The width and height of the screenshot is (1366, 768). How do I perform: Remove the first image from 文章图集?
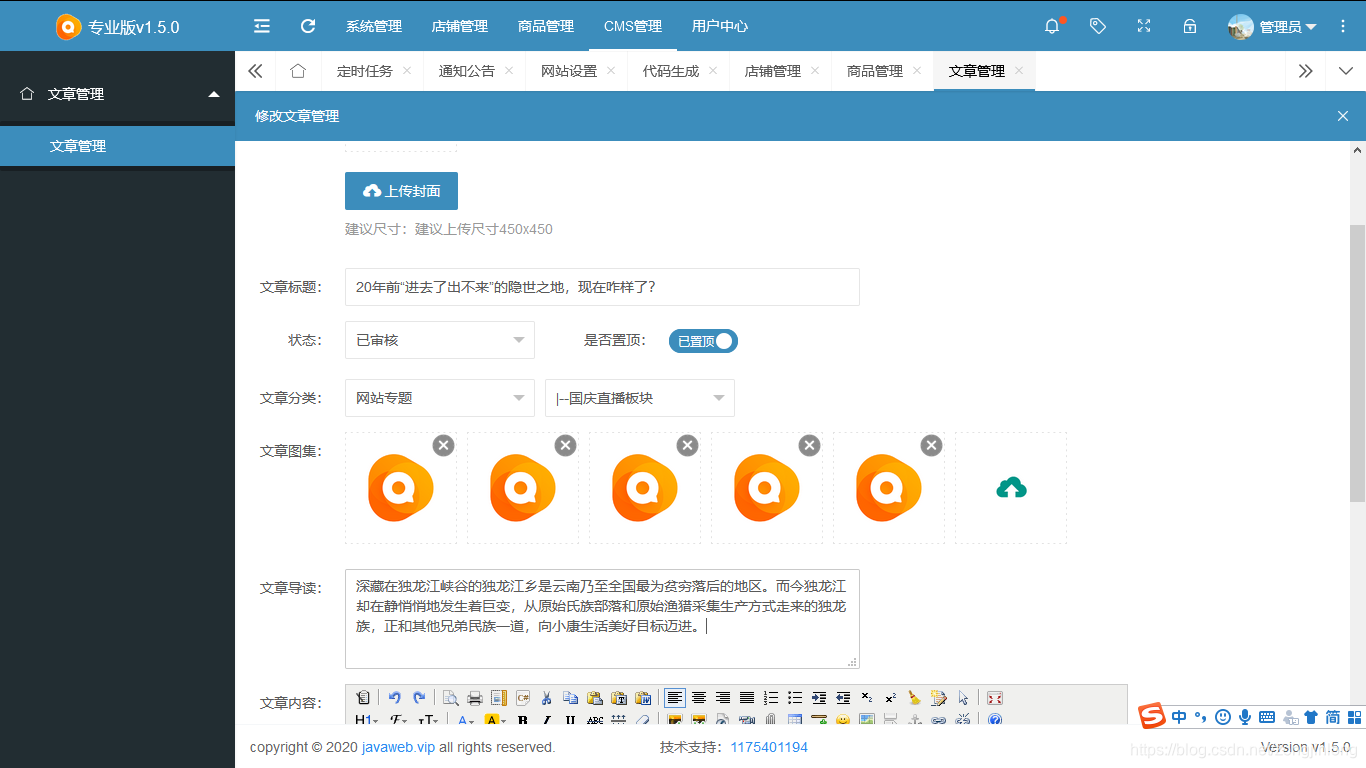click(443, 445)
